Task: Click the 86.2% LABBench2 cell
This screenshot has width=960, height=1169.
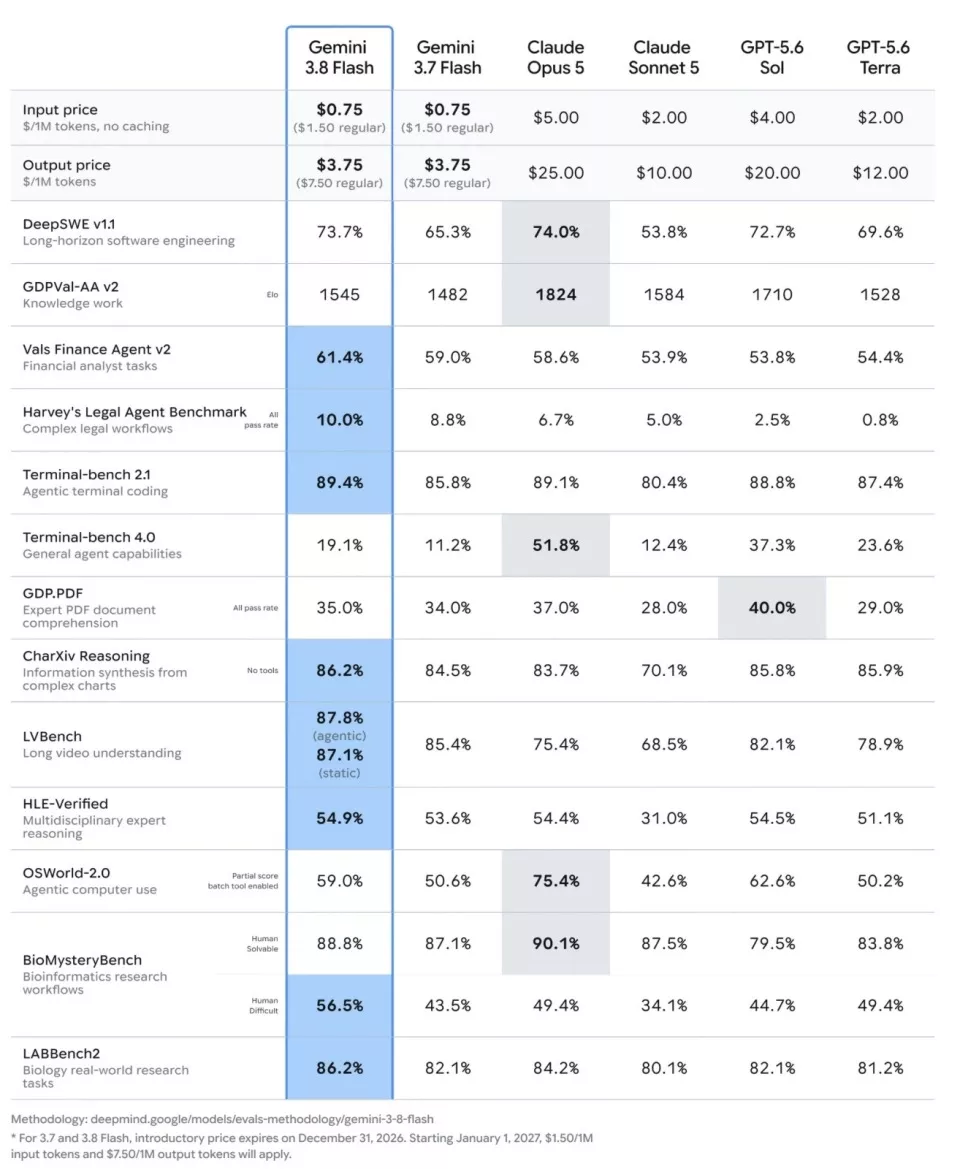Action: coord(340,1068)
